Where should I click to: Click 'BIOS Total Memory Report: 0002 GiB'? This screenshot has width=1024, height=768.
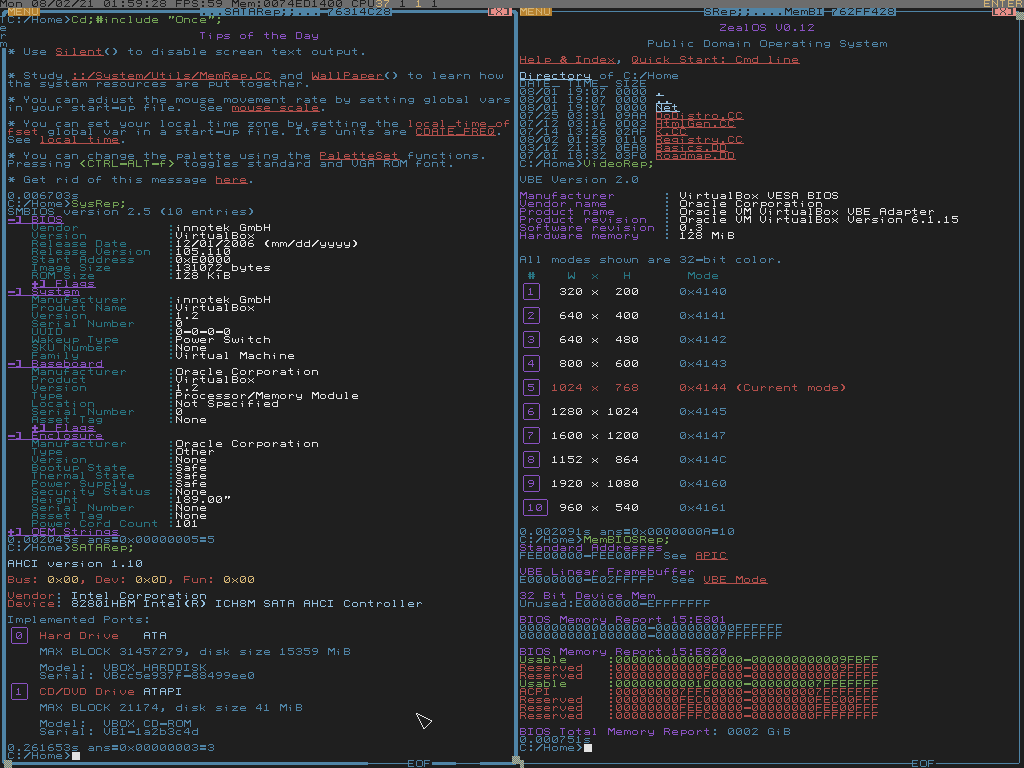coord(655,731)
